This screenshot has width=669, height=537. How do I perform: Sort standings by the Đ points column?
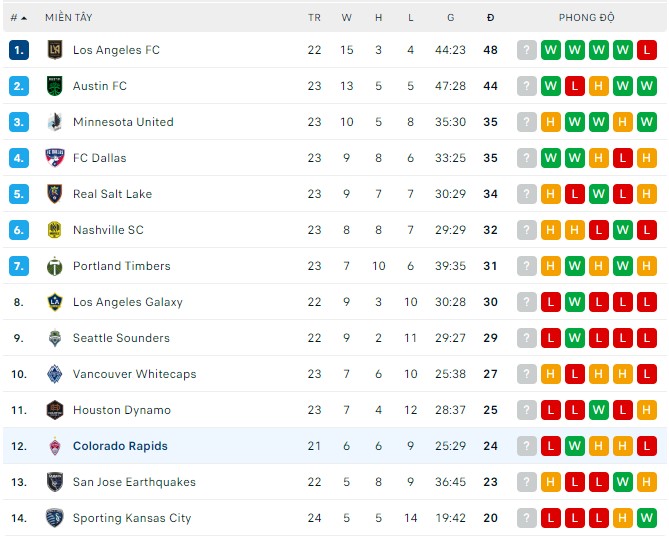click(490, 18)
